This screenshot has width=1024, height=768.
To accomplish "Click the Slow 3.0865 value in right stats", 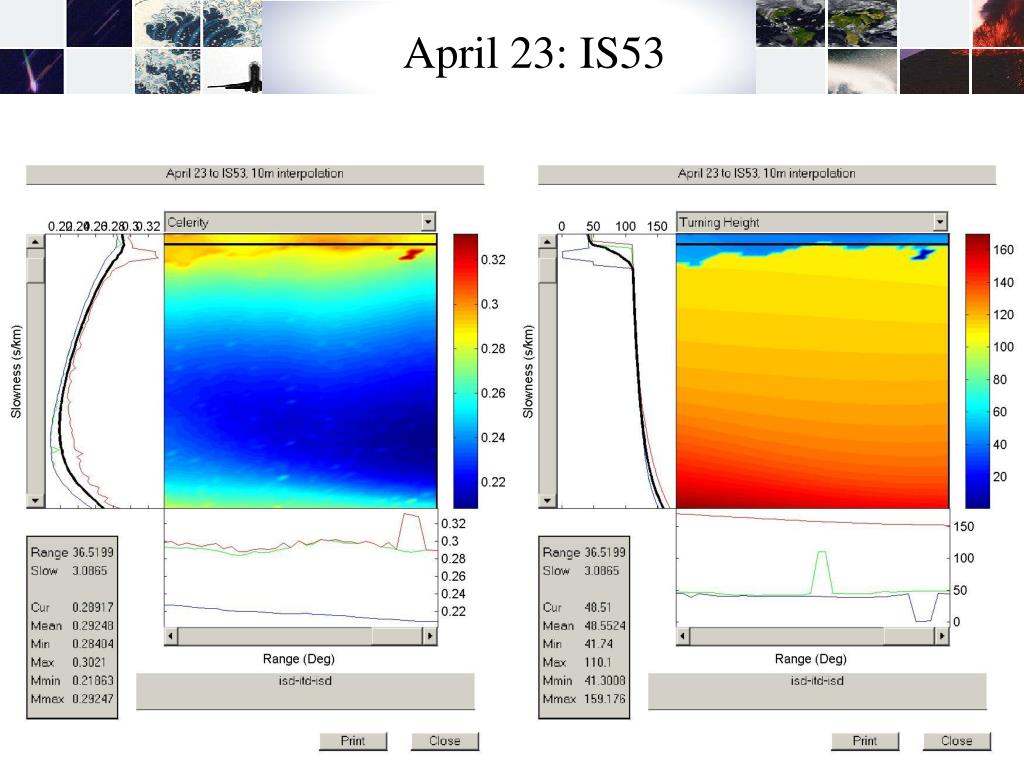I will 601,571.
